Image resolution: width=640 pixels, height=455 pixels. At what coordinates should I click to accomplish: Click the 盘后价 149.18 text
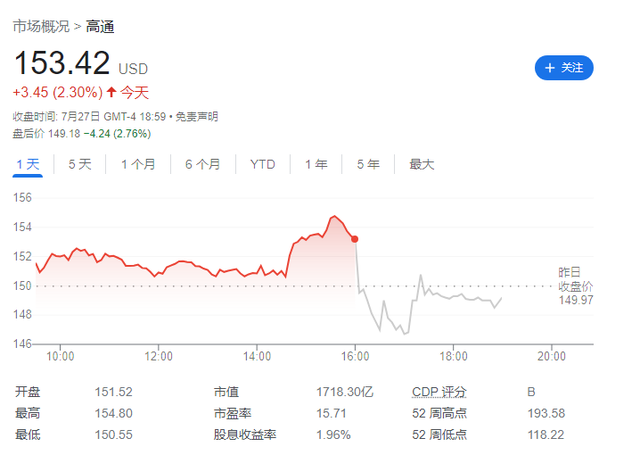pyautogui.click(x=47, y=133)
